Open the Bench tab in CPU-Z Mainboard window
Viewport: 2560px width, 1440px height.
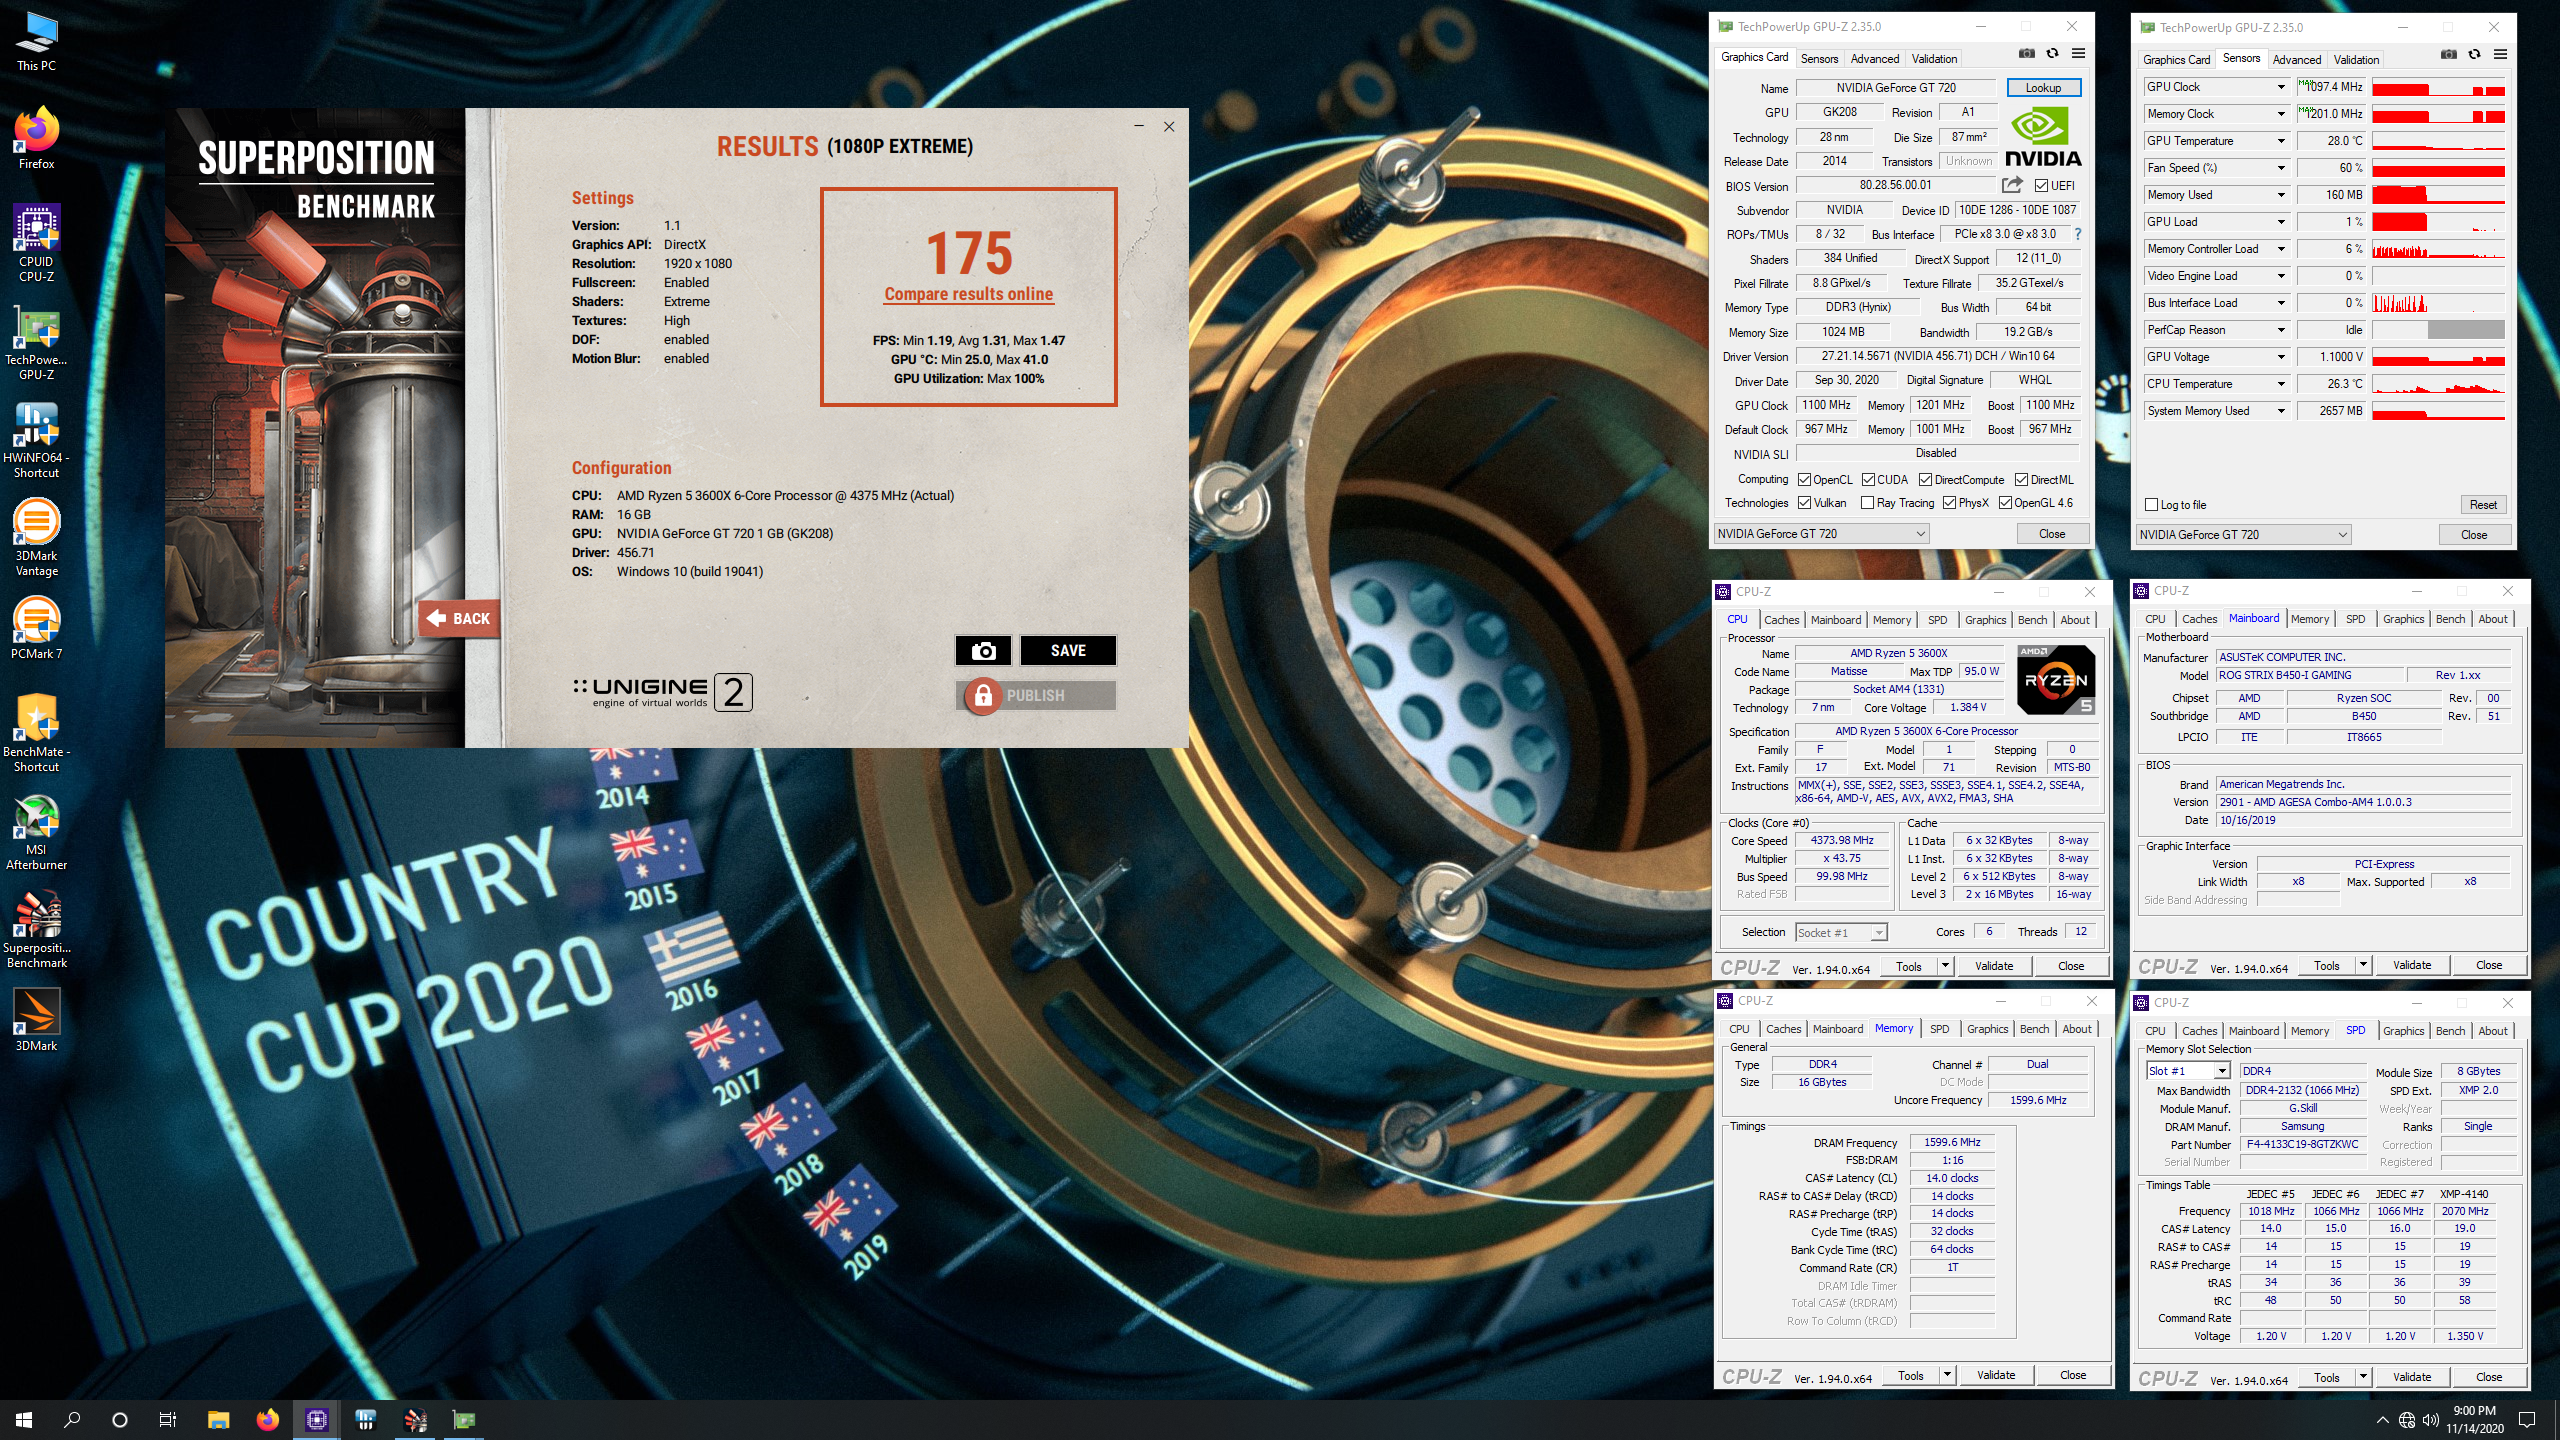[x=2450, y=619]
